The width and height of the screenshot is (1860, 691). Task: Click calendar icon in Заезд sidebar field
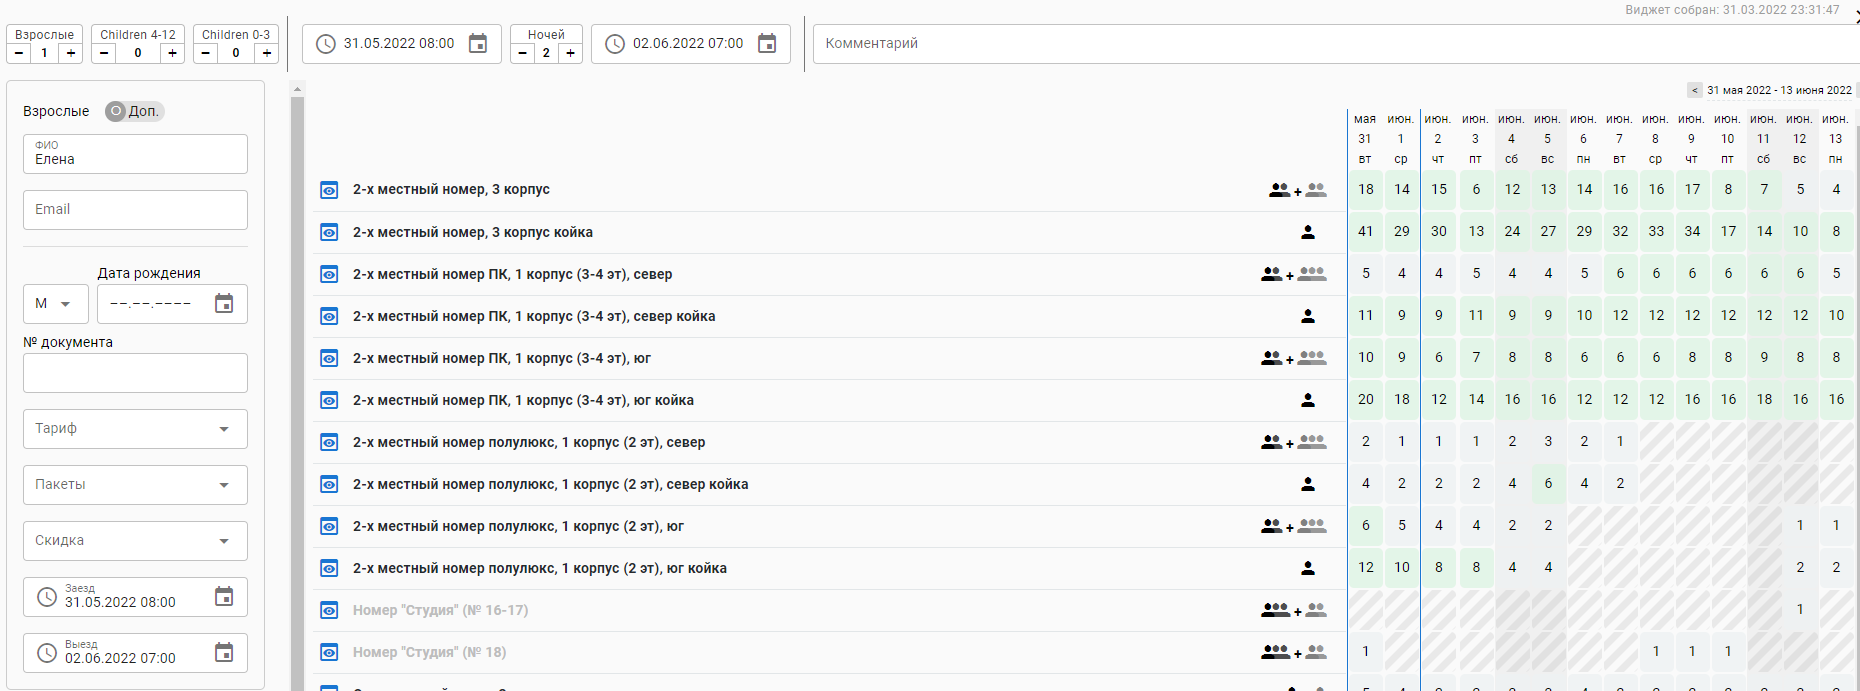(x=224, y=597)
